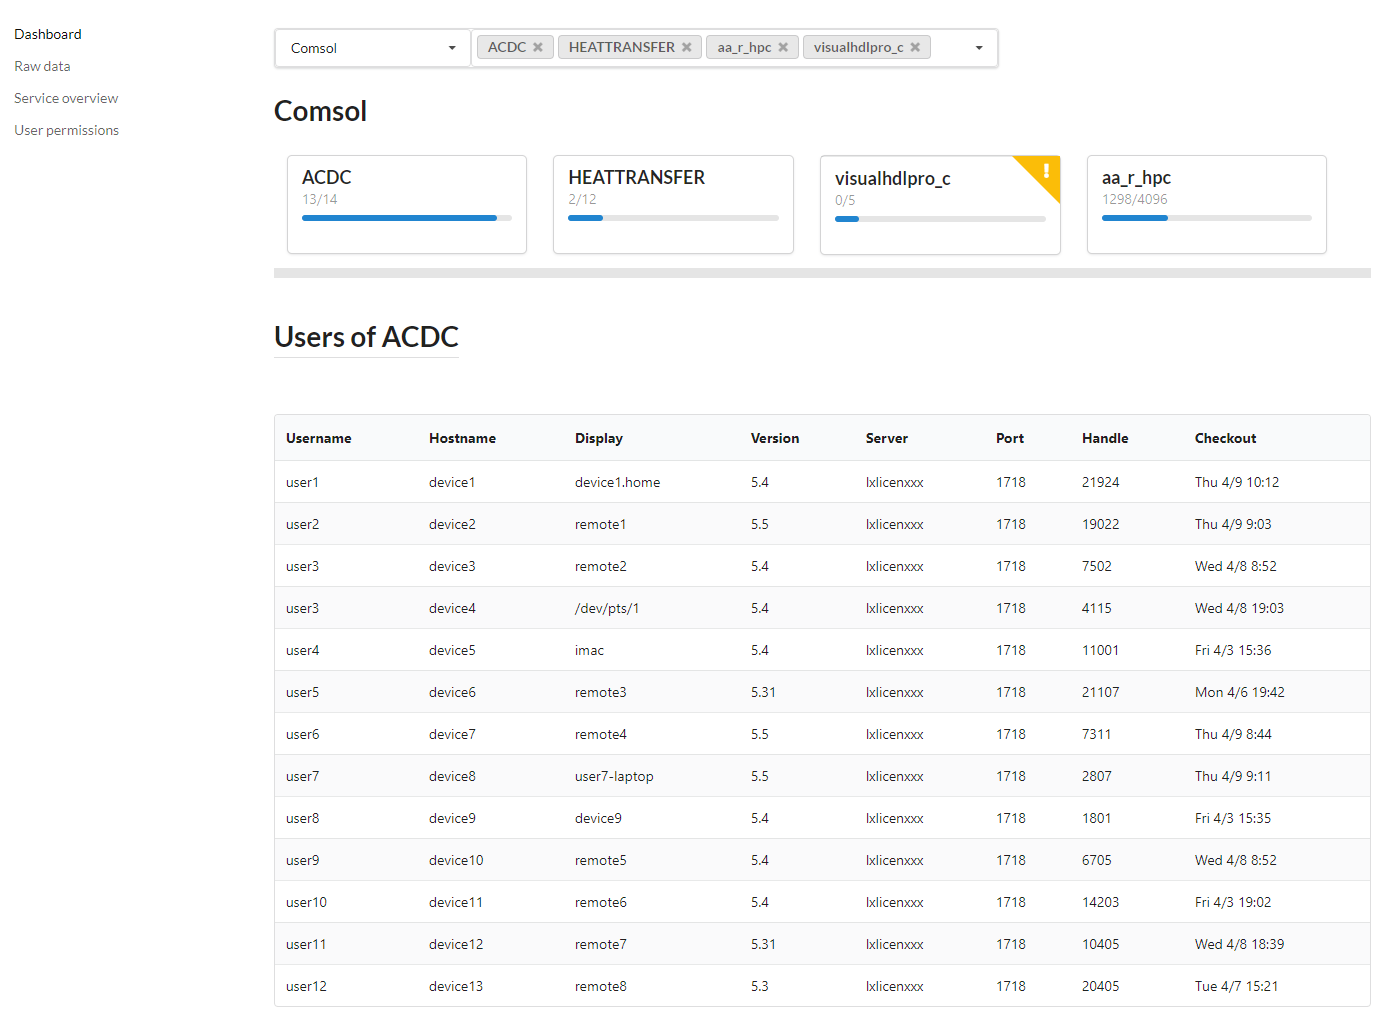Viewport: 1385px width, 1032px height.
Task: Open the Dashboard page in the sidebar
Action: click(x=48, y=34)
